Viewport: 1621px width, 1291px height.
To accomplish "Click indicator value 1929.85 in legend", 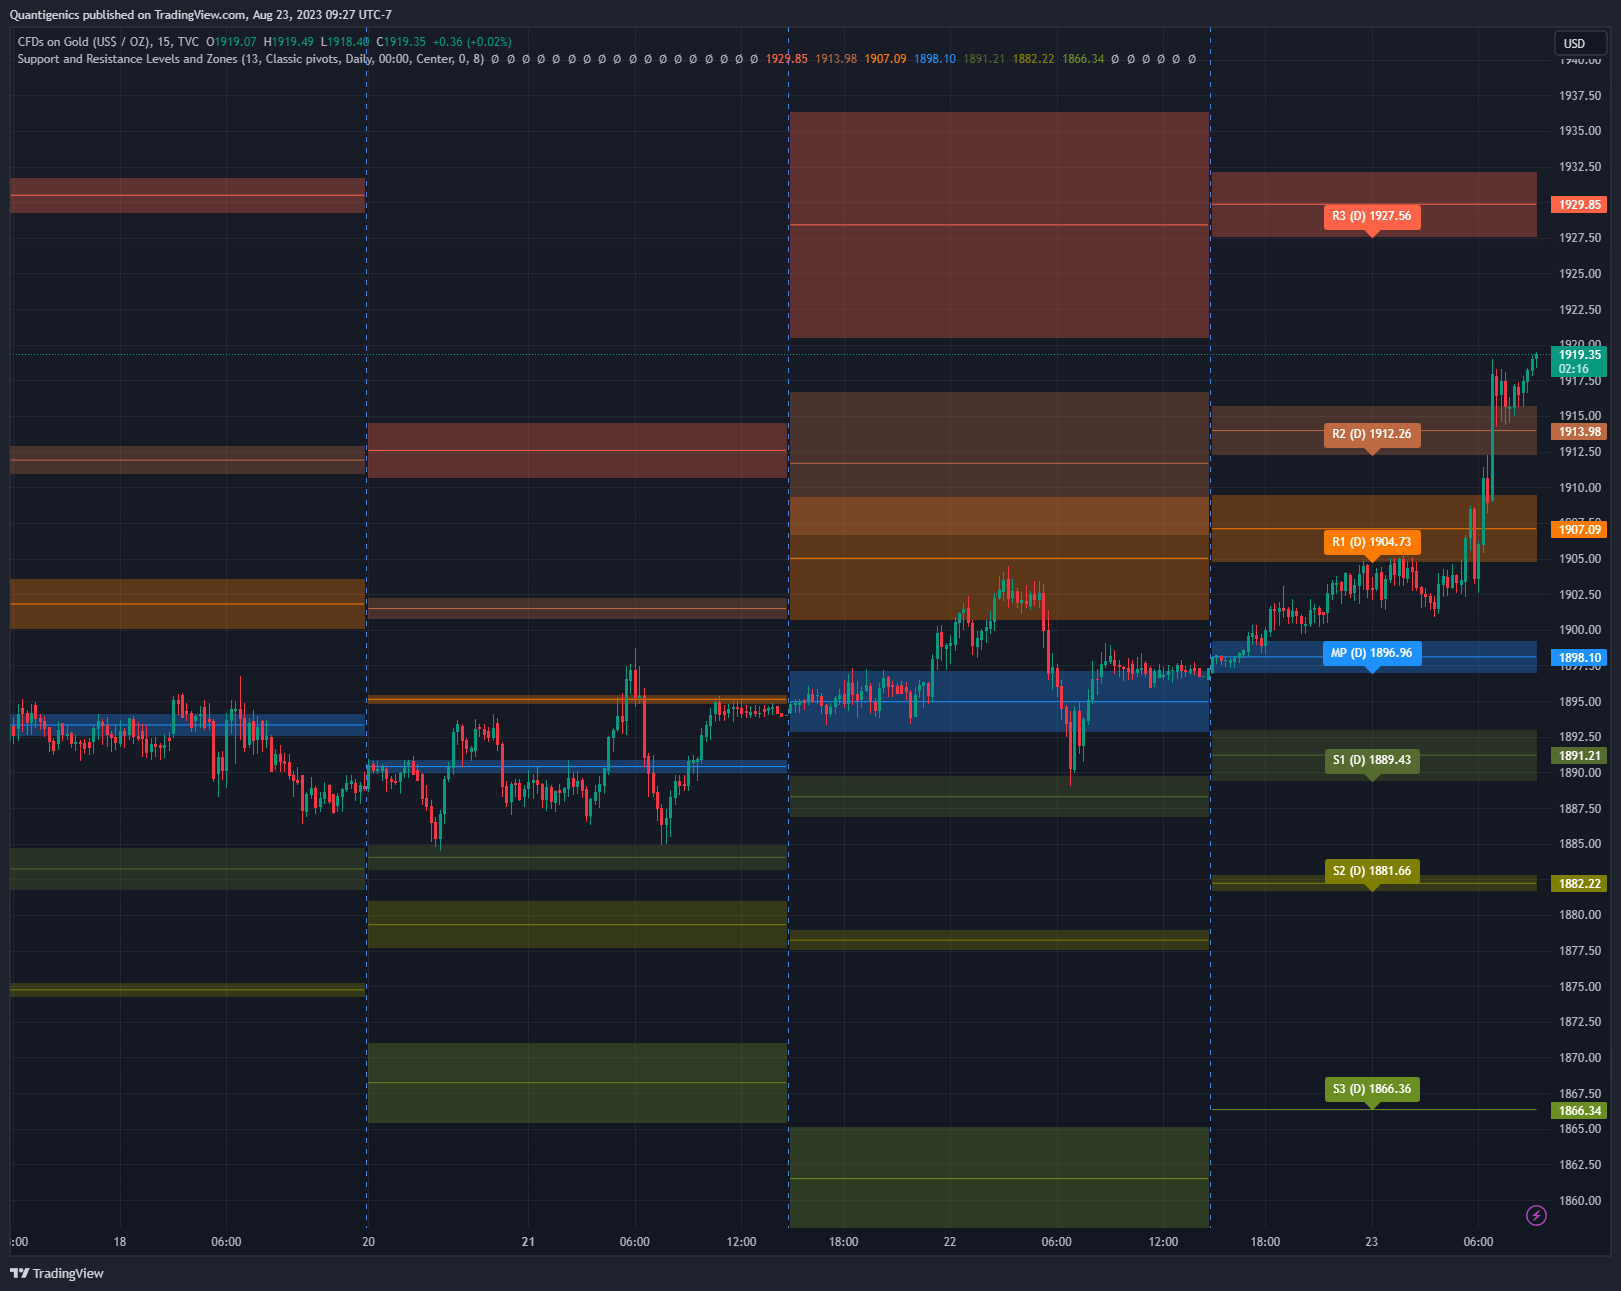I will click(786, 59).
